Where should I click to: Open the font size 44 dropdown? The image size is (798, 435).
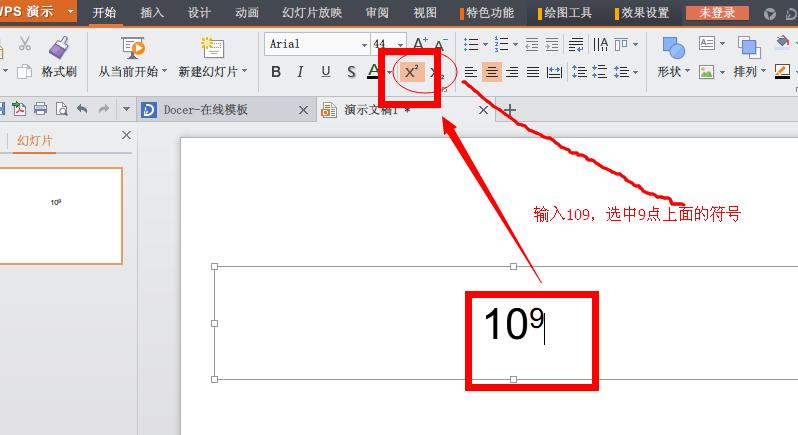coord(401,45)
